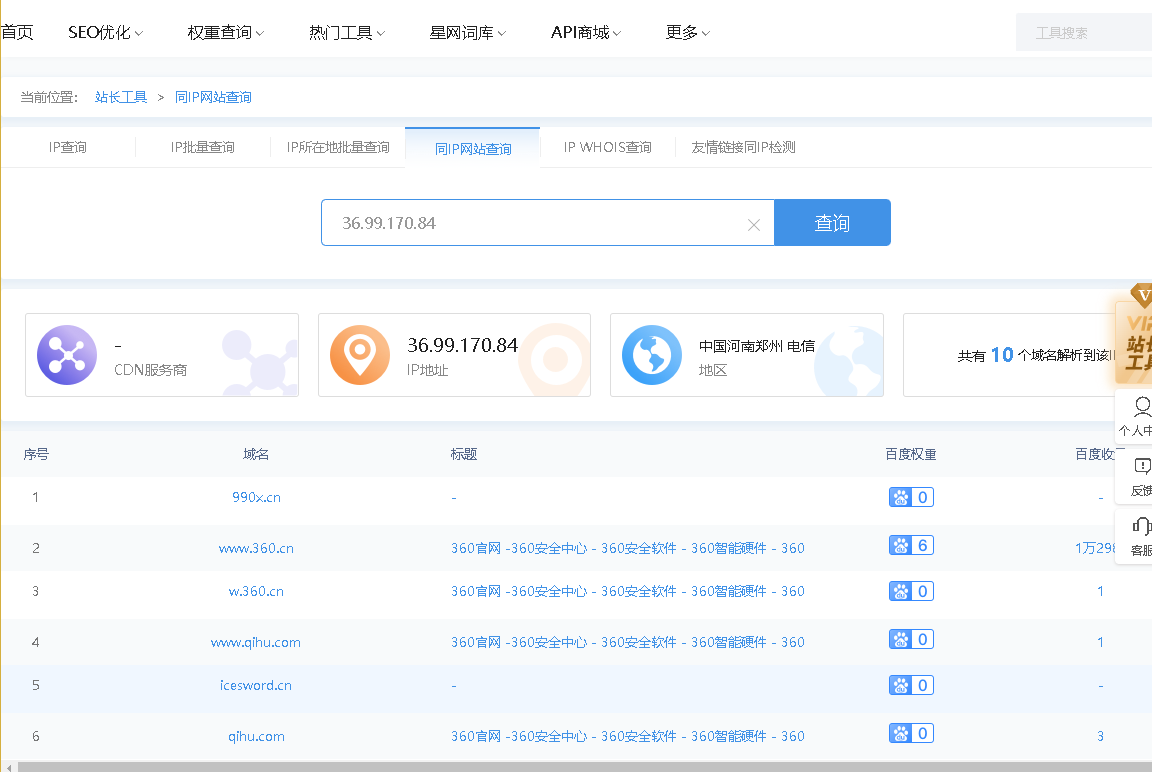1152x772 pixels.
Task: Click Baidu weight badge for icesword.cn
Action: [911, 685]
